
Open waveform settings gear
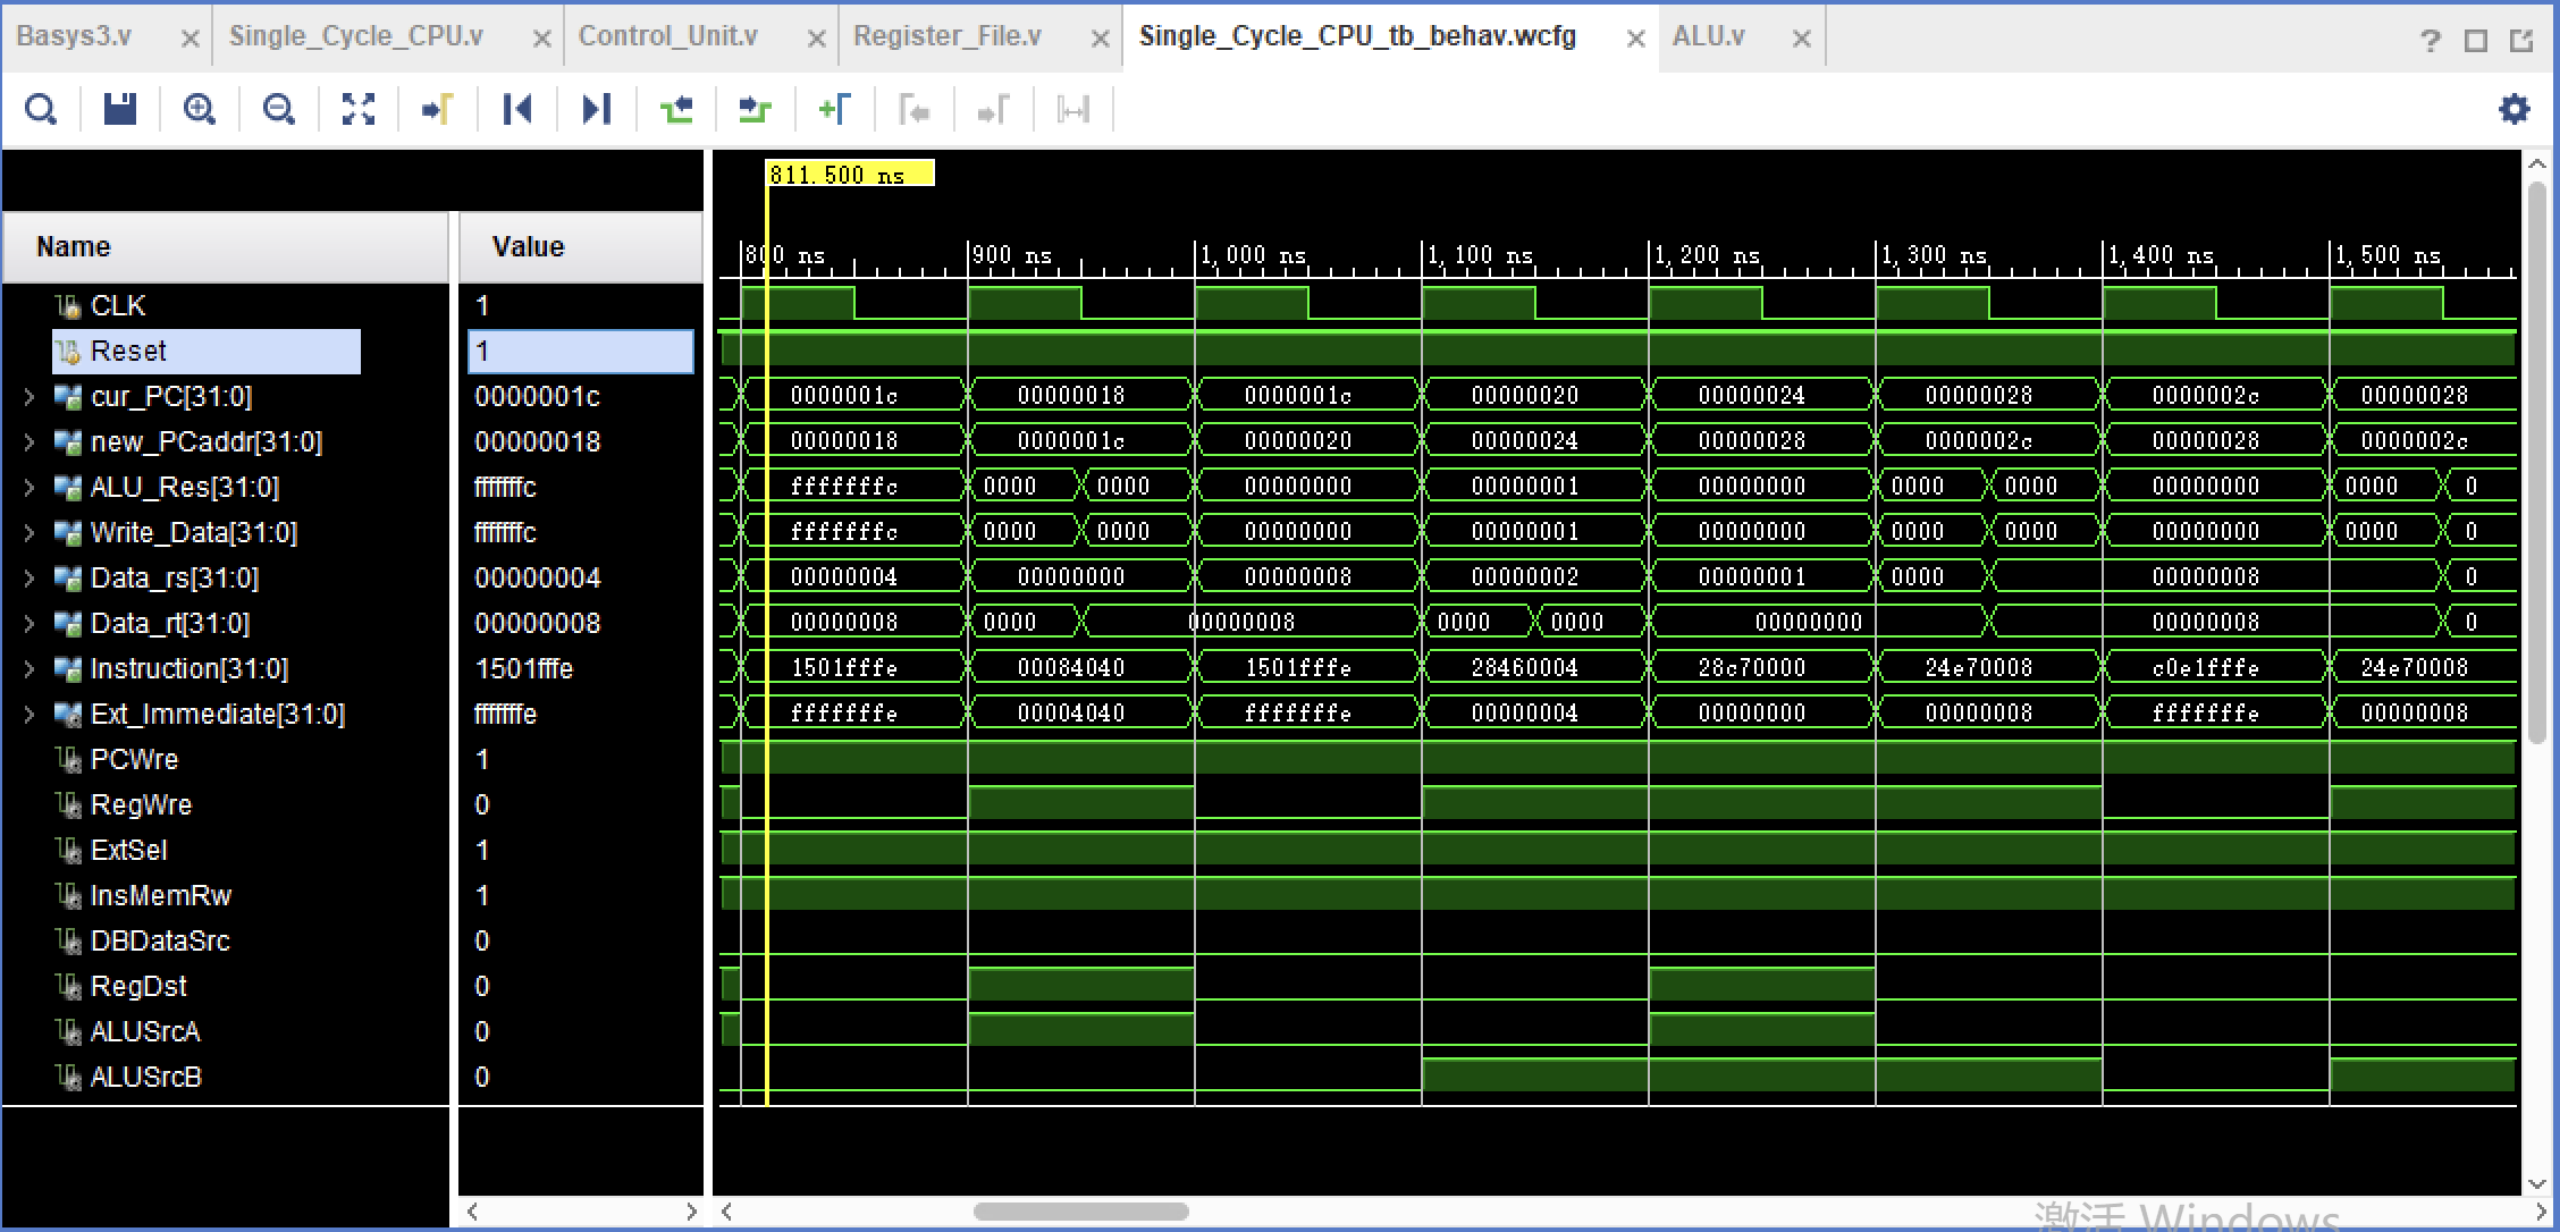[x=2514, y=108]
